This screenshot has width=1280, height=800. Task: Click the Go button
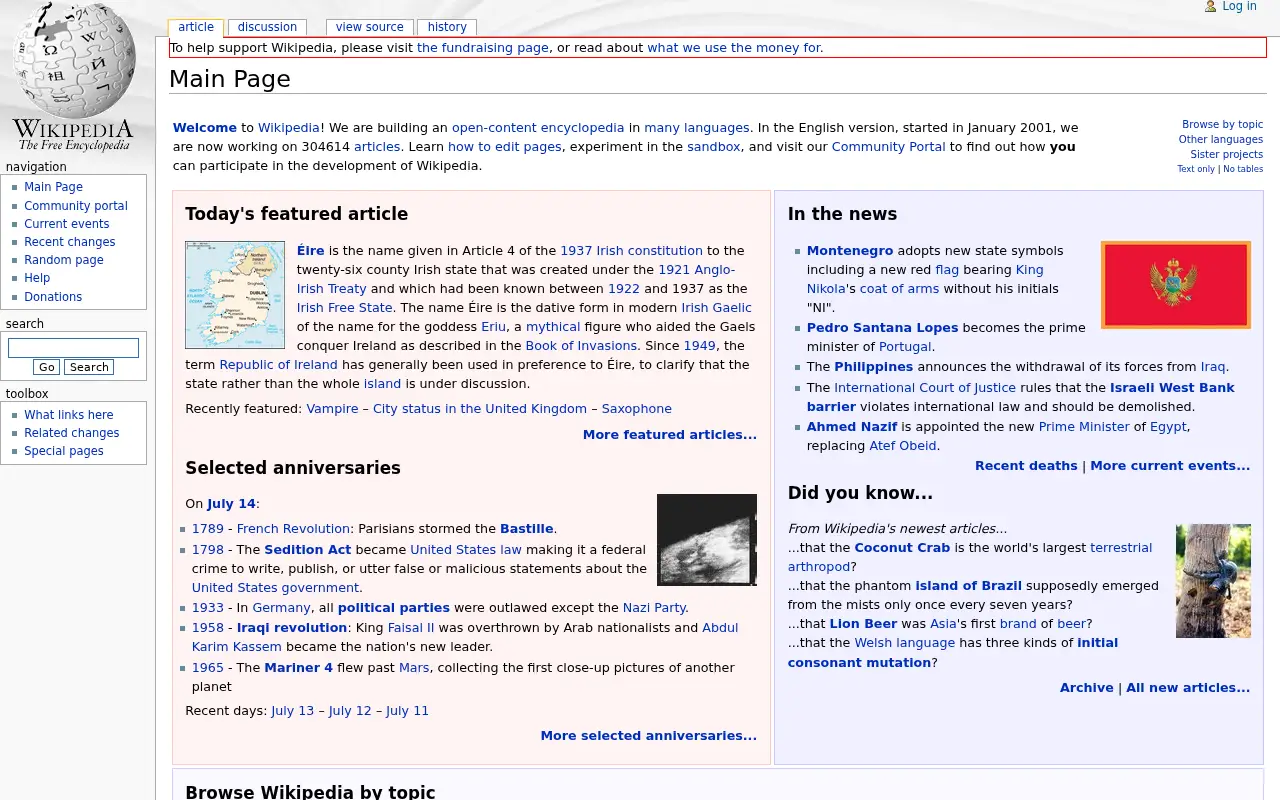(46, 367)
